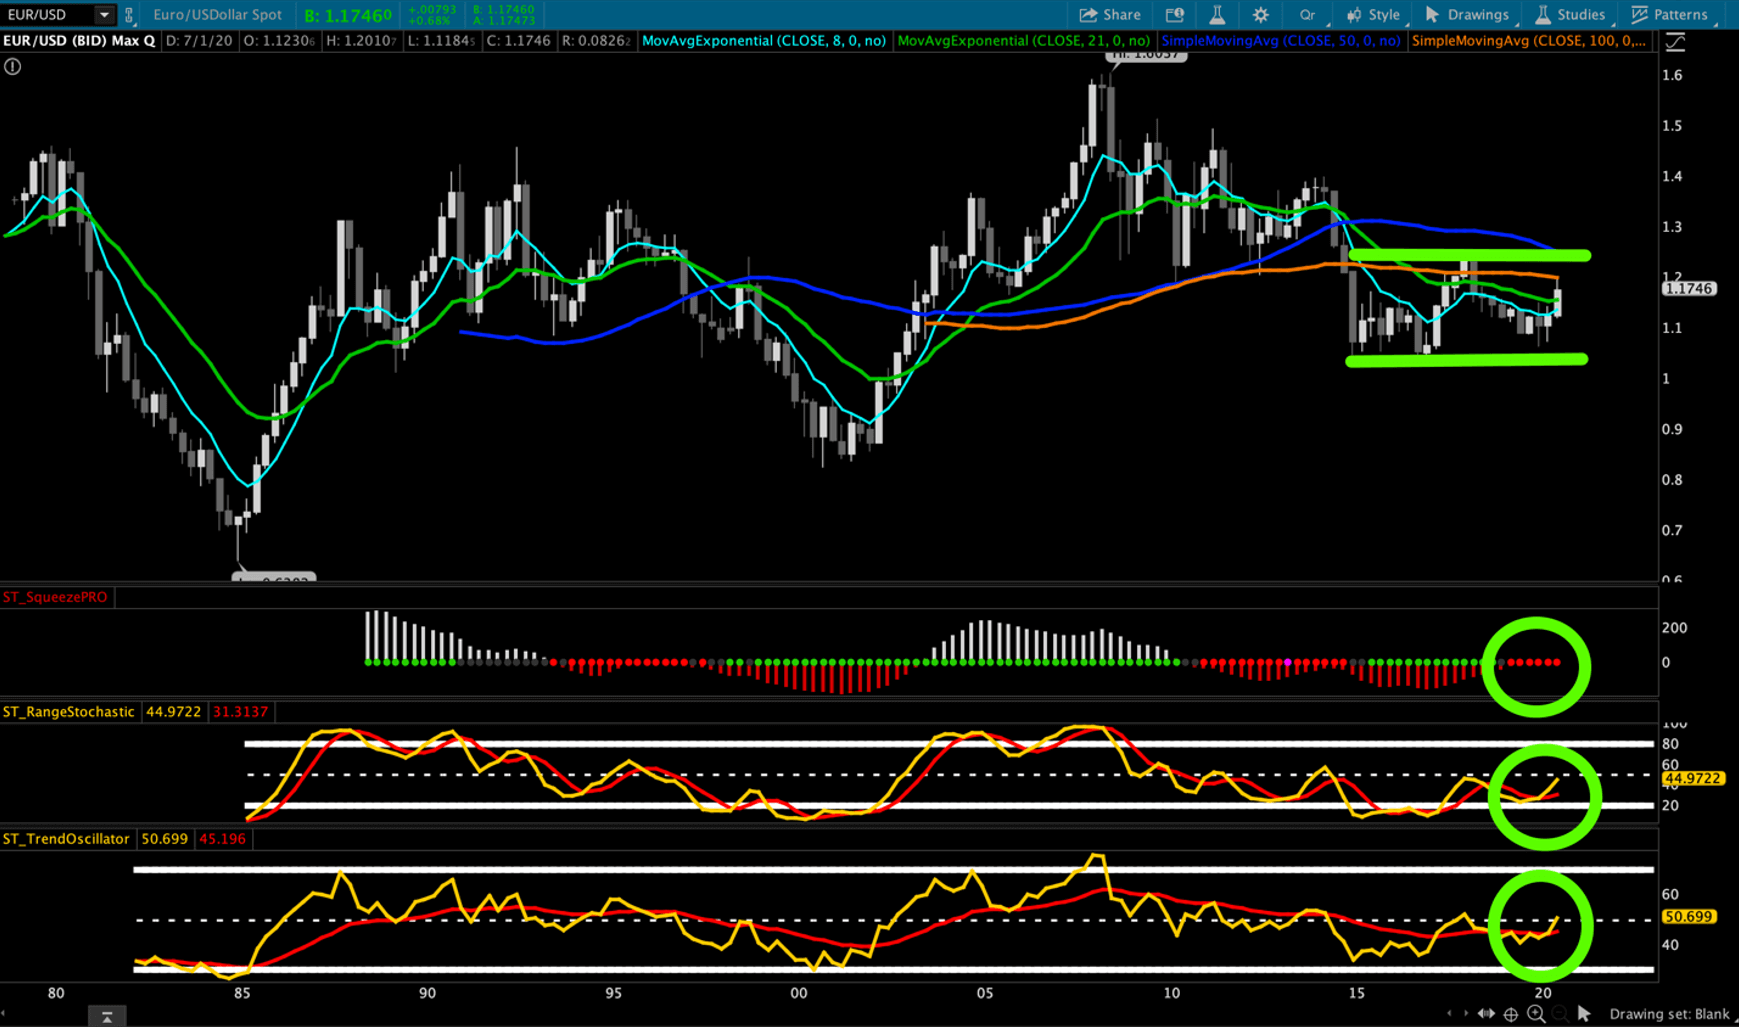Click the chart info alert icon
This screenshot has height=1027, width=1739.
click(x=12, y=67)
